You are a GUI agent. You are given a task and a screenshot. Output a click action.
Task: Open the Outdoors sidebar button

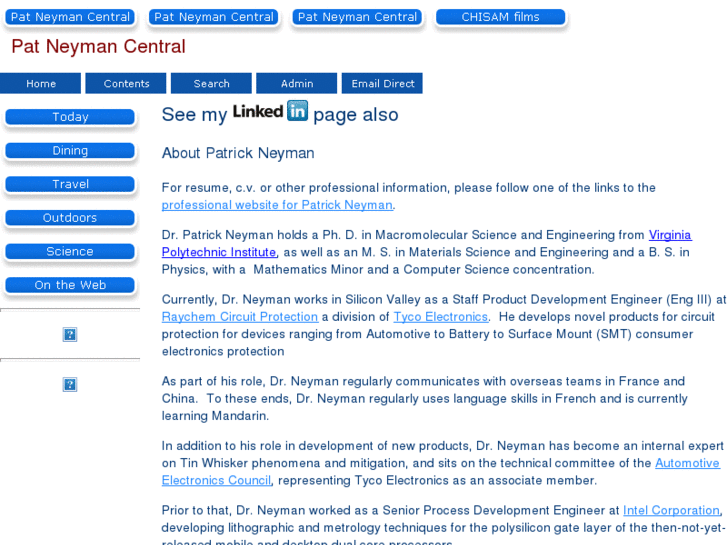click(x=70, y=218)
